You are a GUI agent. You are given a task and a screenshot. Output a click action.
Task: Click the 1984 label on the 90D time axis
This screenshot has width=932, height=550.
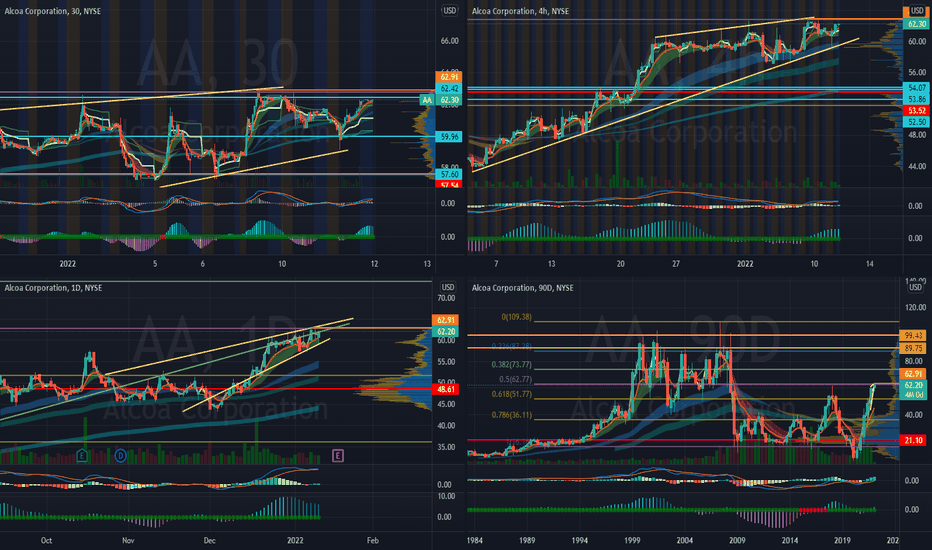474,540
